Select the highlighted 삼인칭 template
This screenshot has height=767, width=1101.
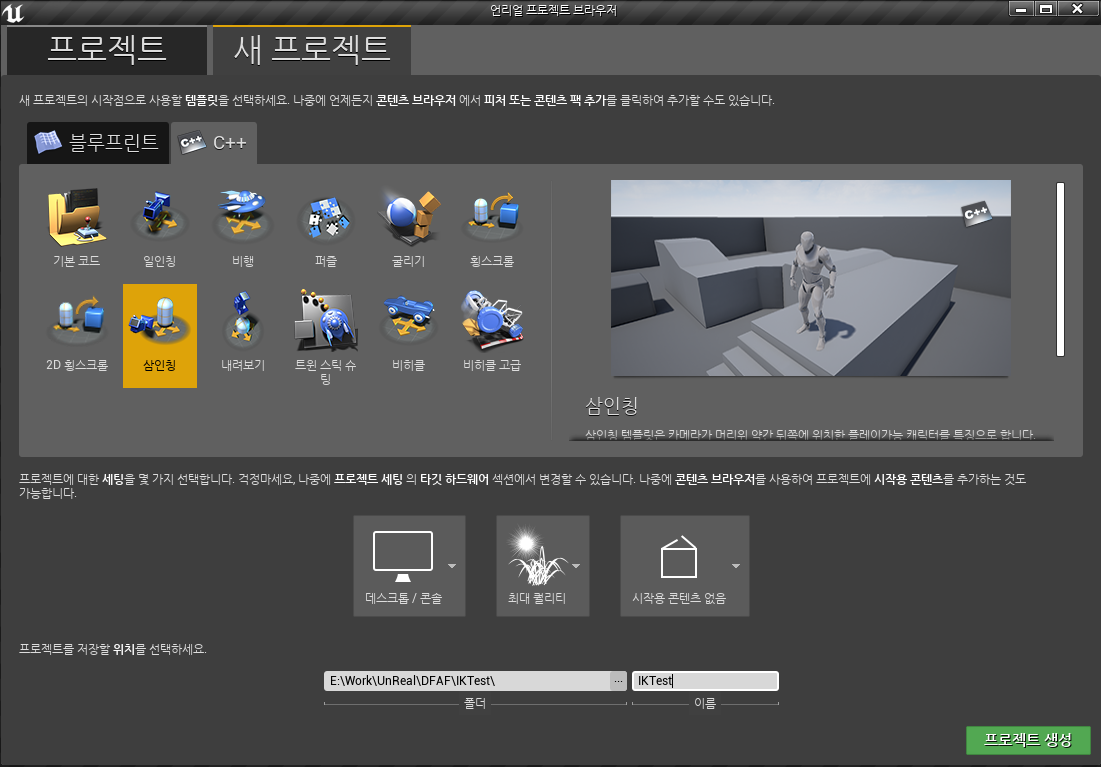tap(159, 336)
